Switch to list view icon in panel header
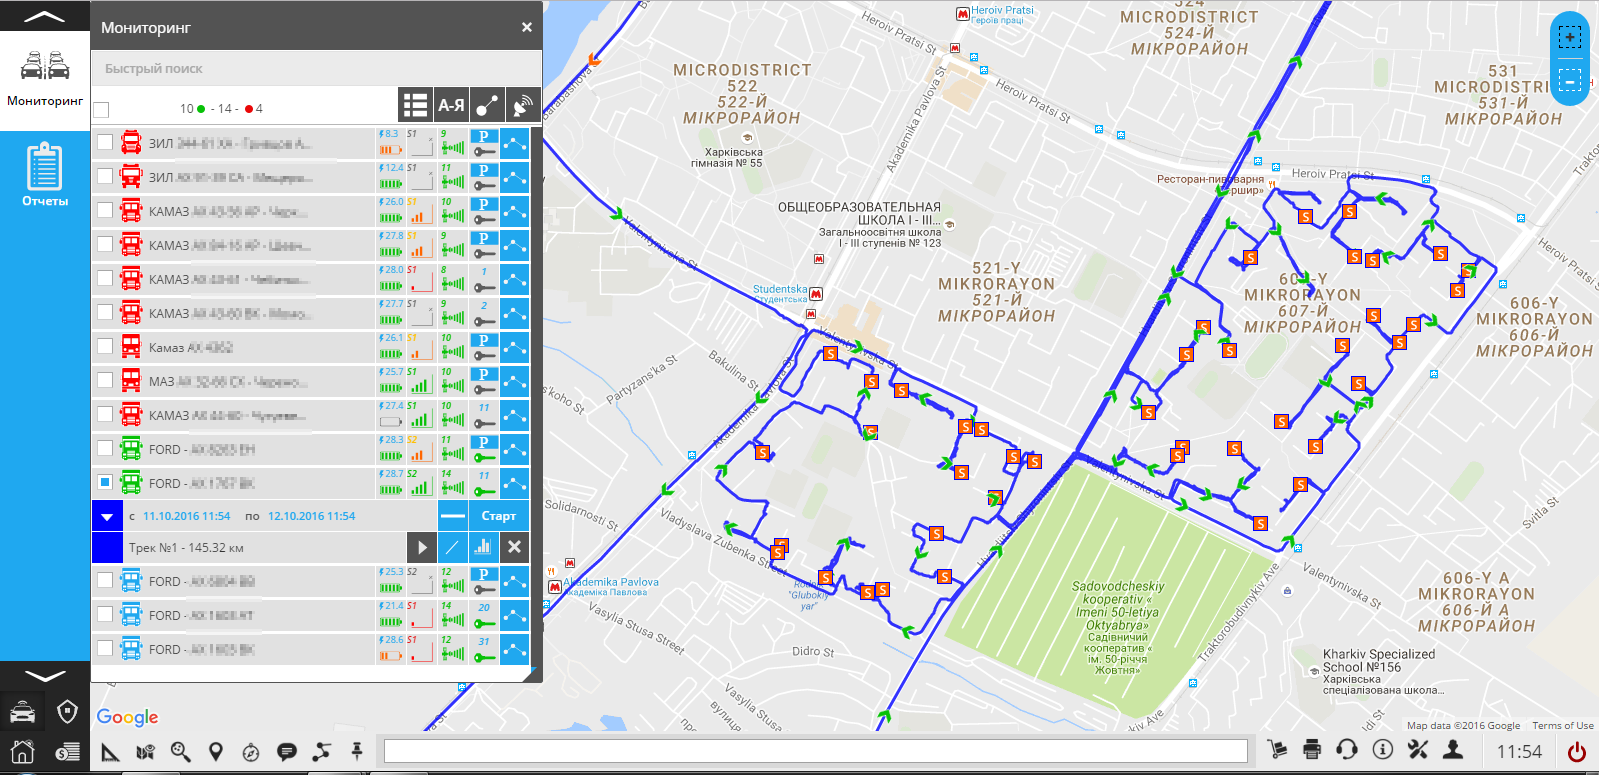 [x=415, y=104]
